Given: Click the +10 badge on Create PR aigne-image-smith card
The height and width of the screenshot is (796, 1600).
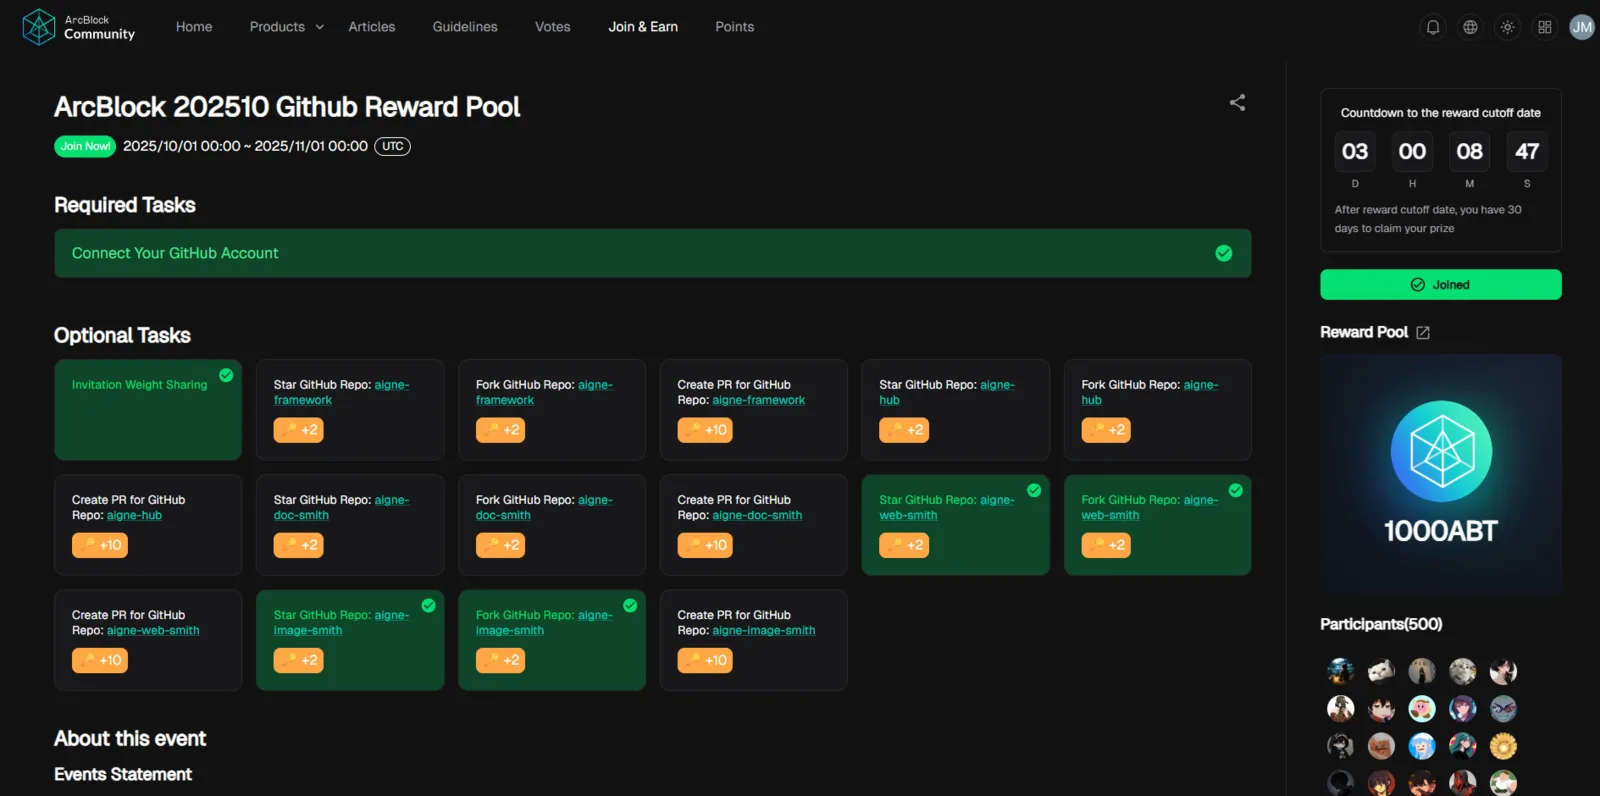Looking at the screenshot, I should [705, 660].
